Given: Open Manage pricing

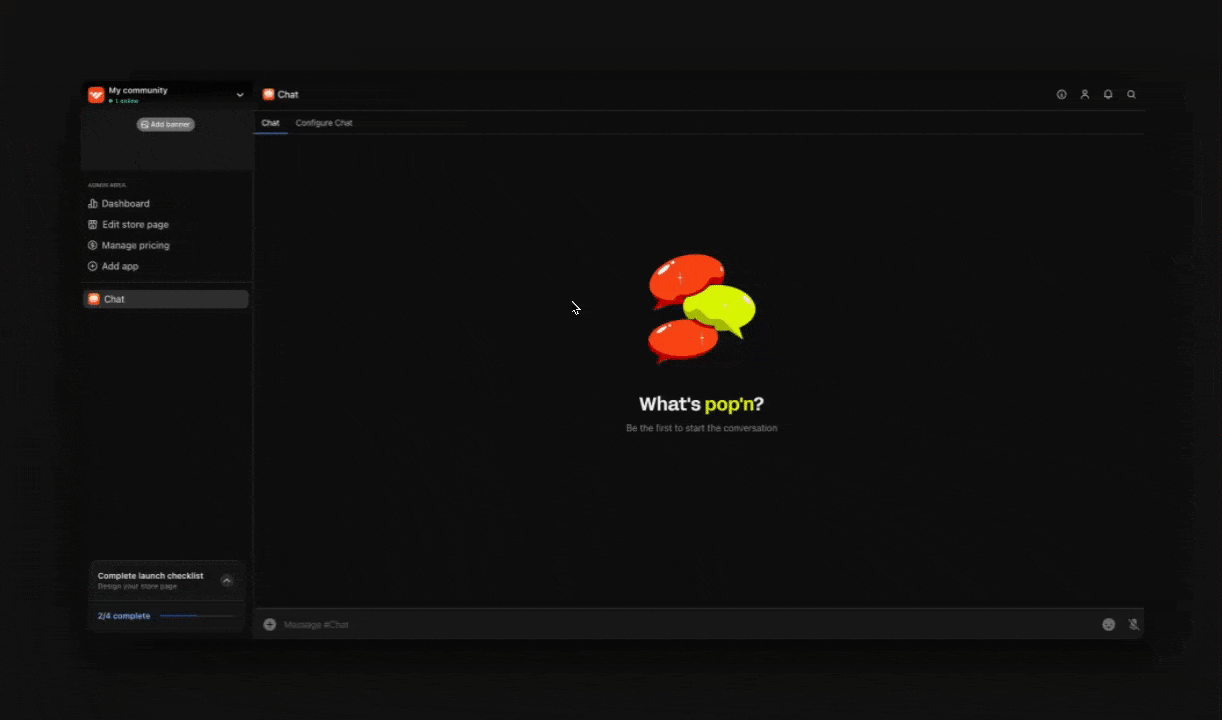Looking at the screenshot, I should click(x=128, y=245).
